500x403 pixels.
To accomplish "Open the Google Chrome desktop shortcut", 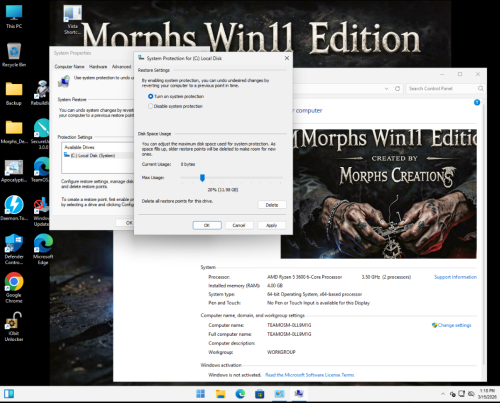I will (14, 287).
